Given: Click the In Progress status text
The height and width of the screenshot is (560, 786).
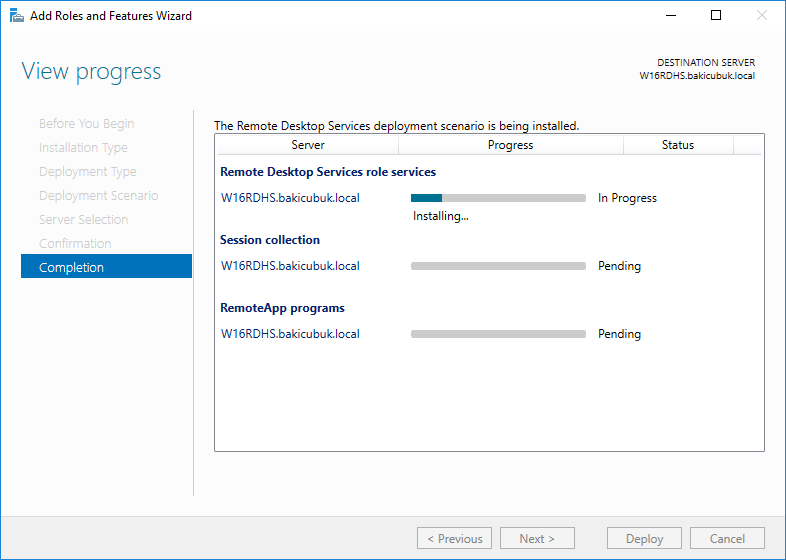Looking at the screenshot, I should (x=627, y=198).
